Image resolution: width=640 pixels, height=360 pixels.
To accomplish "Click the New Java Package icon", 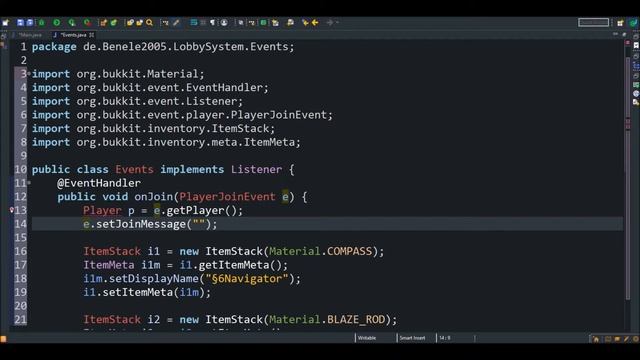I will (x=103, y=23).
